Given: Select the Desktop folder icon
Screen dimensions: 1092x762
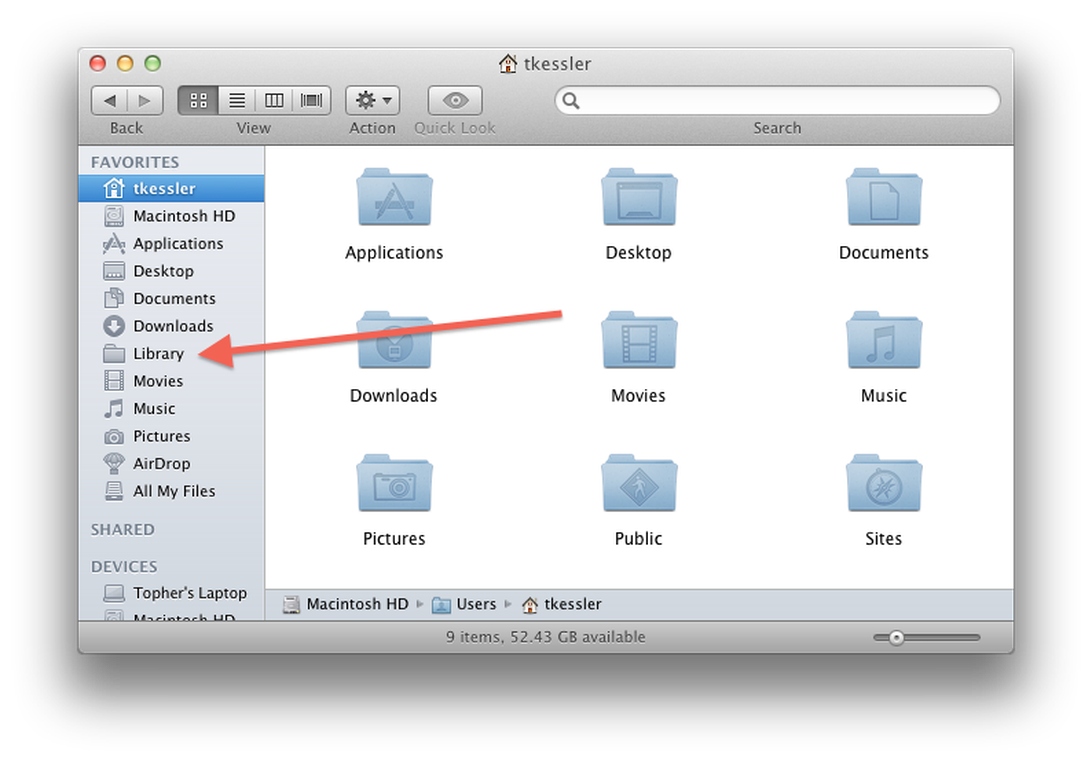Looking at the screenshot, I should [x=639, y=197].
